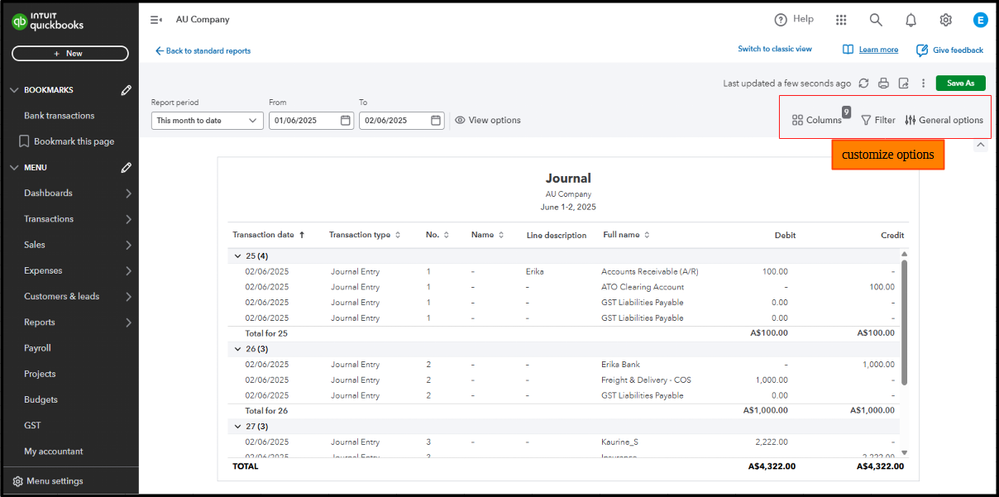This screenshot has width=999, height=497.
Task: Collapse the group 26 rows
Action: [x=237, y=349]
